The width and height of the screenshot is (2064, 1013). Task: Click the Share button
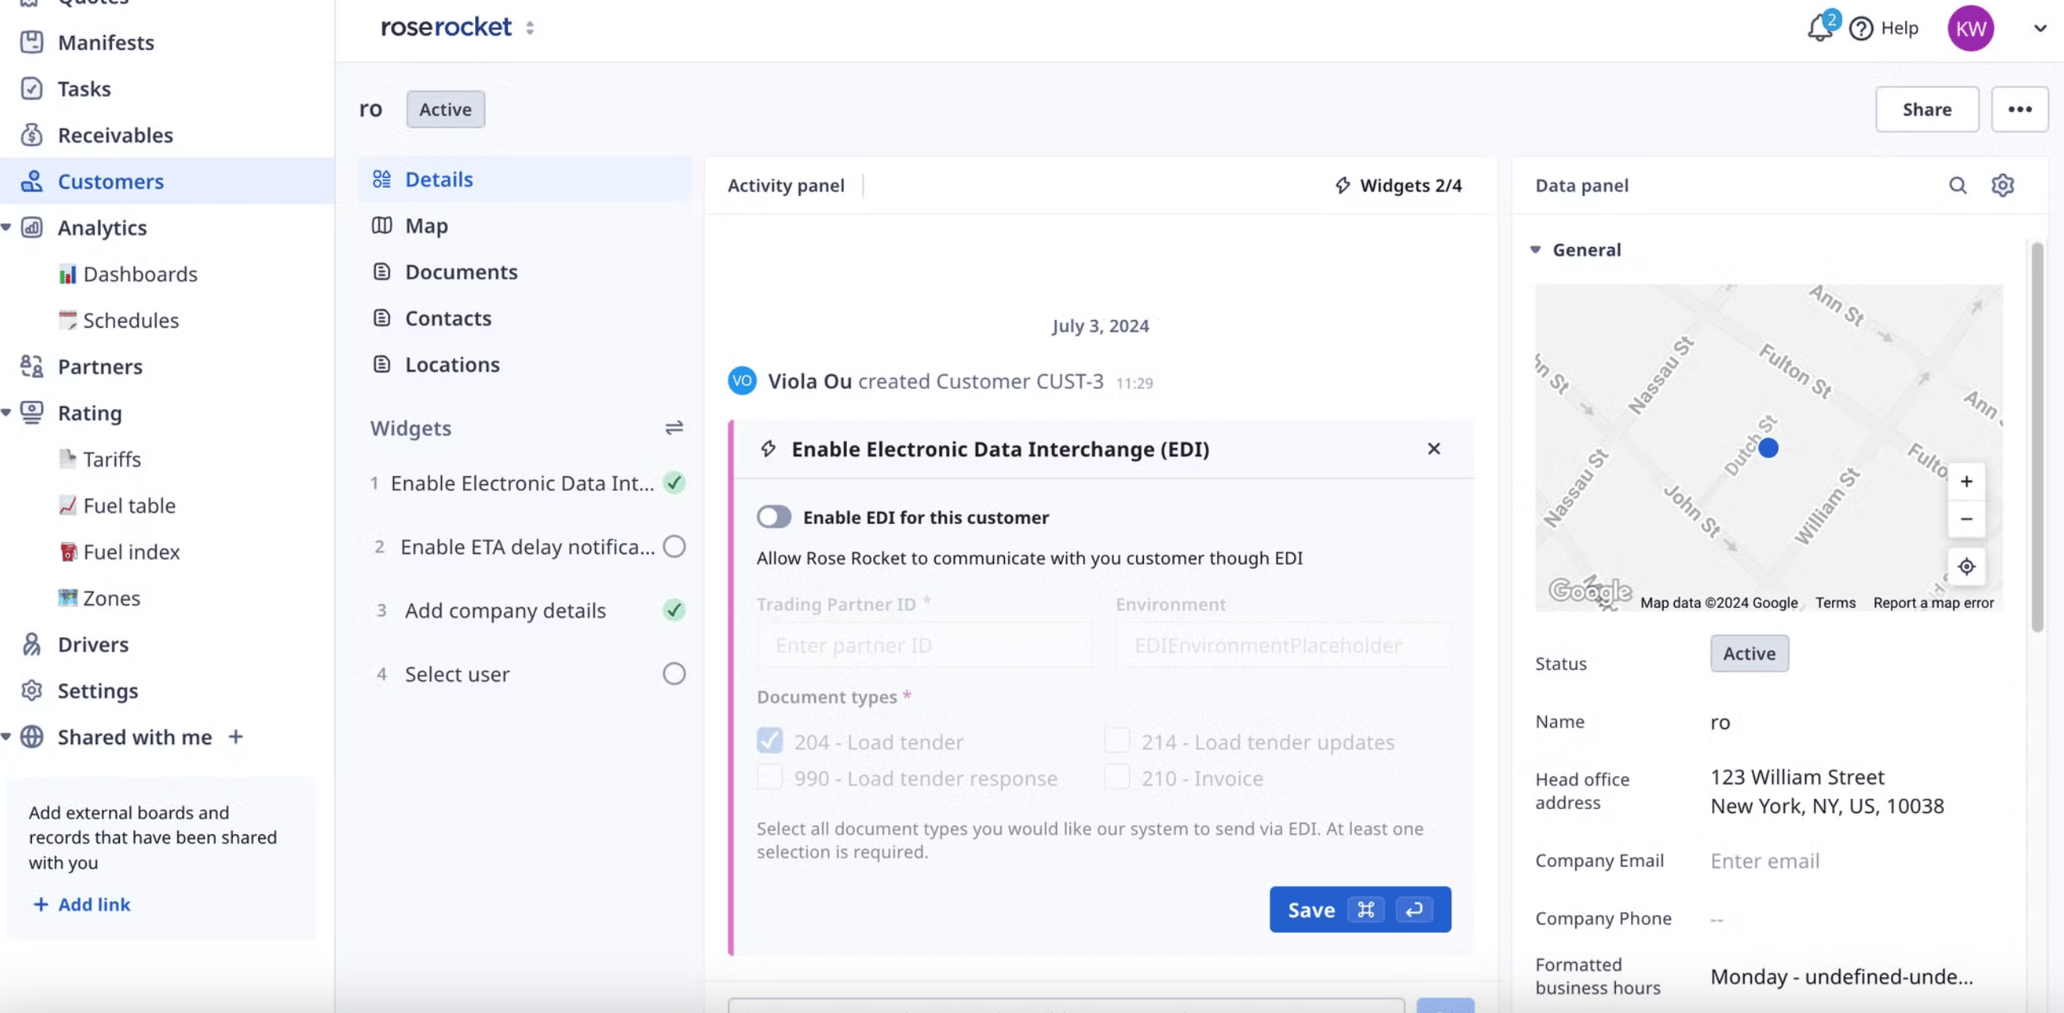click(1926, 109)
